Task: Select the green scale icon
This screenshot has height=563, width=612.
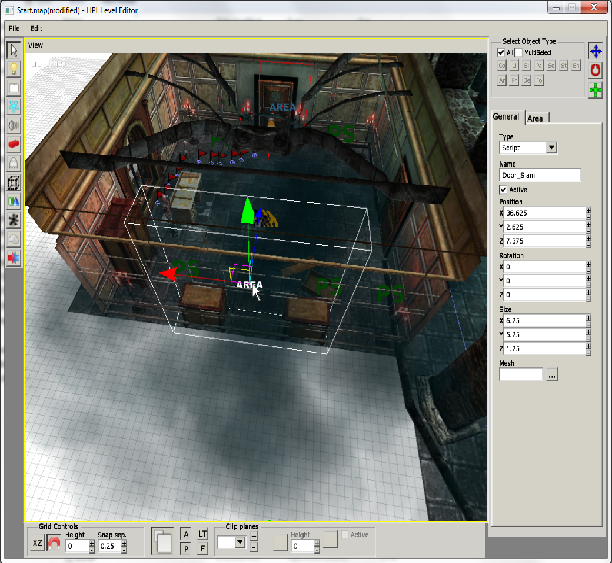Action: click(x=596, y=91)
